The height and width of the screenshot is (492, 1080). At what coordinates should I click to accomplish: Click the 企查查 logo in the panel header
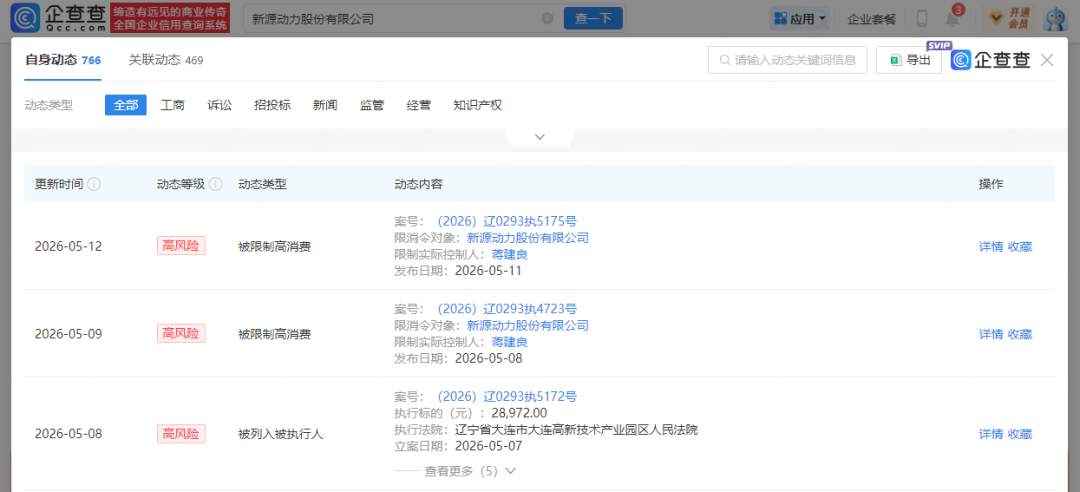[990, 60]
